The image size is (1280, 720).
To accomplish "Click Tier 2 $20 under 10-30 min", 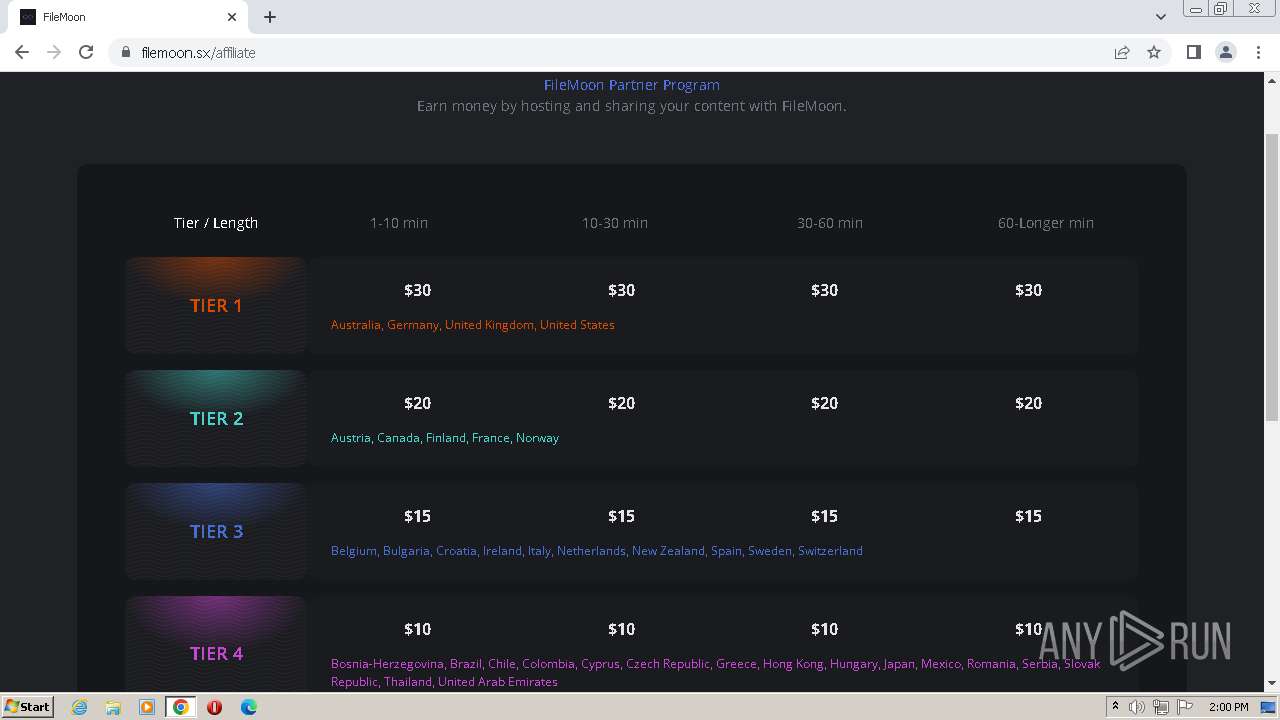I will coord(622,403).
